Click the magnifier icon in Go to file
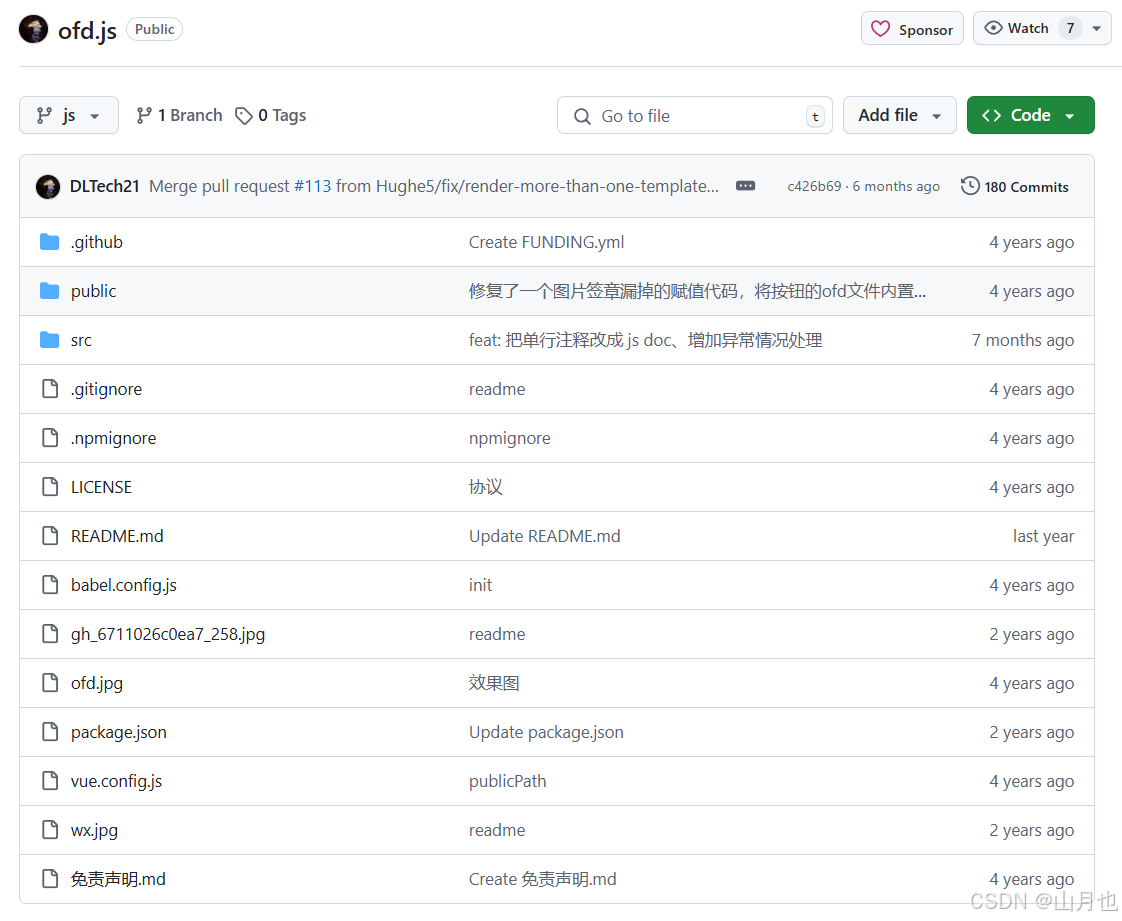Screen dimensions: 1122x921 pos(582,116)
